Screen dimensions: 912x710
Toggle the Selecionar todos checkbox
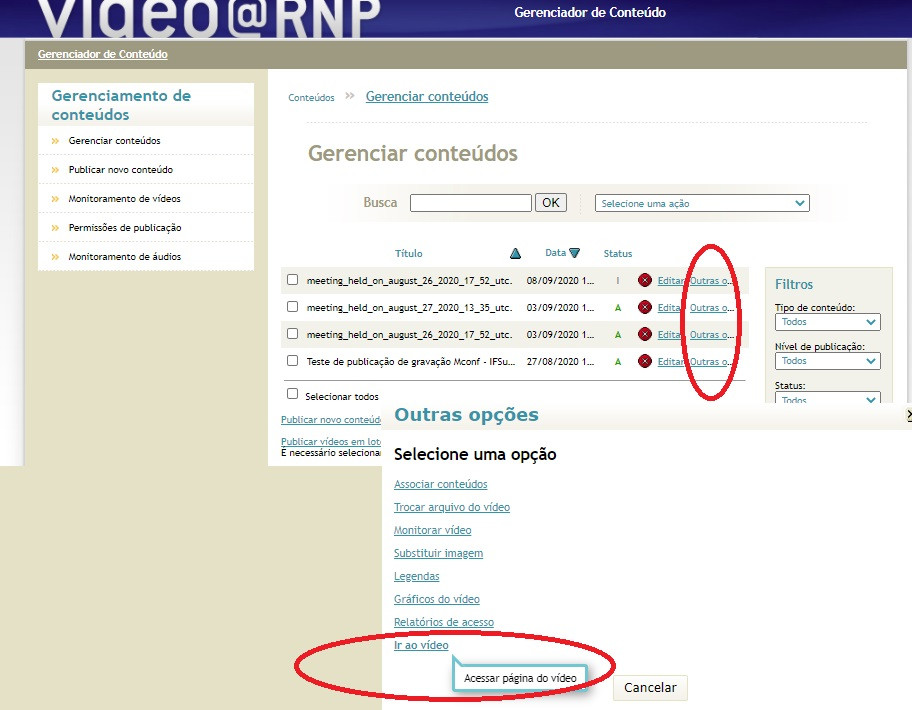pos(293,394)
